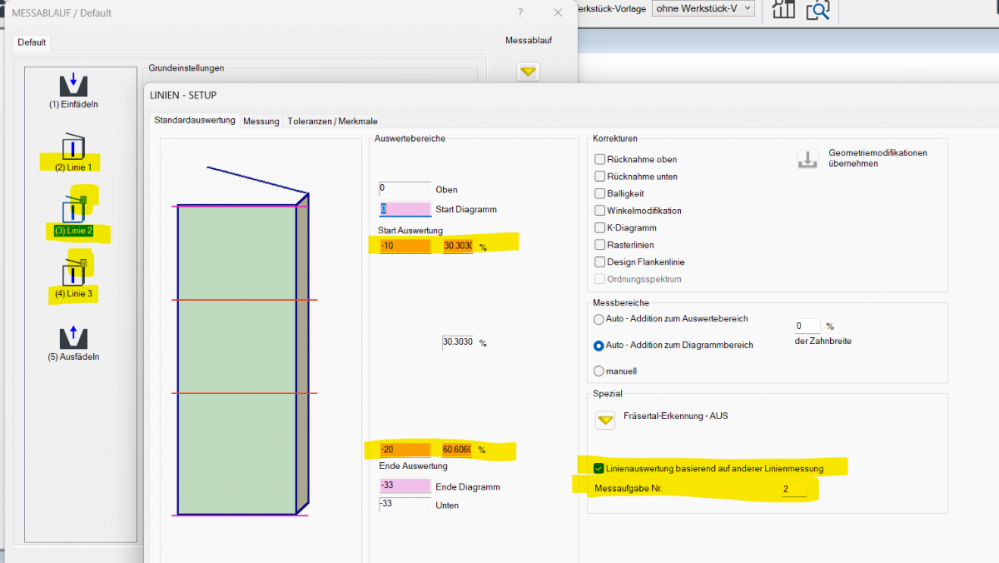Viewport: 999px width, 563px height.
Task: Select the Linie 3 measurement icon
Action: point(73,272)
